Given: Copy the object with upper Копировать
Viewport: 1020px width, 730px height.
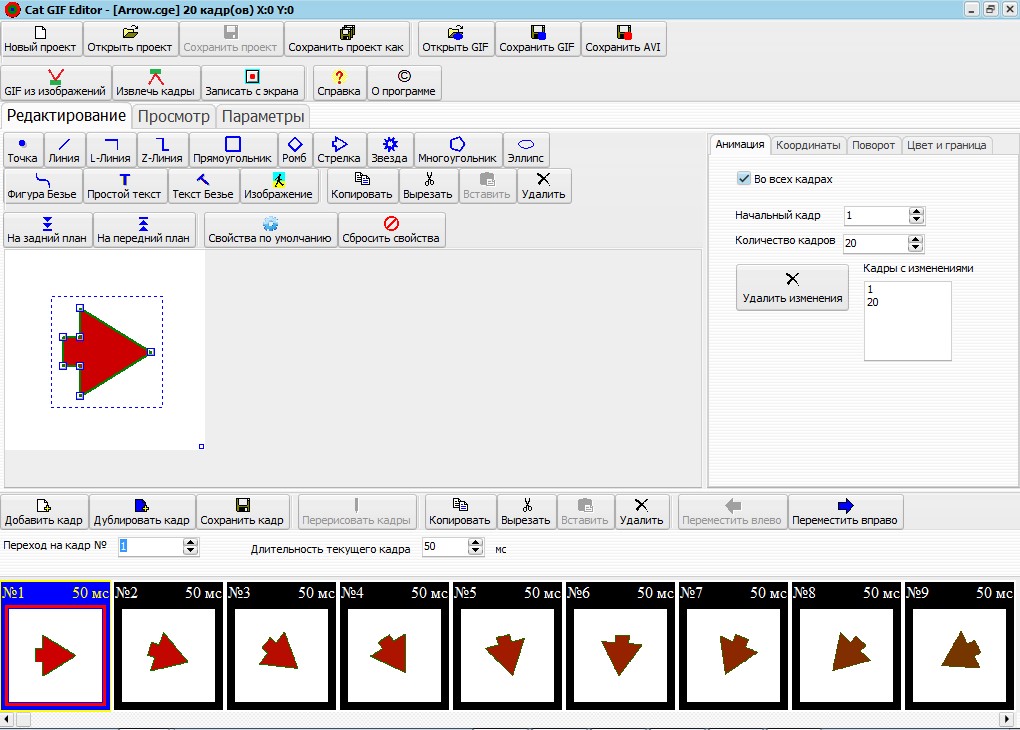Looking at the screenshot, I should pos(362,186).
